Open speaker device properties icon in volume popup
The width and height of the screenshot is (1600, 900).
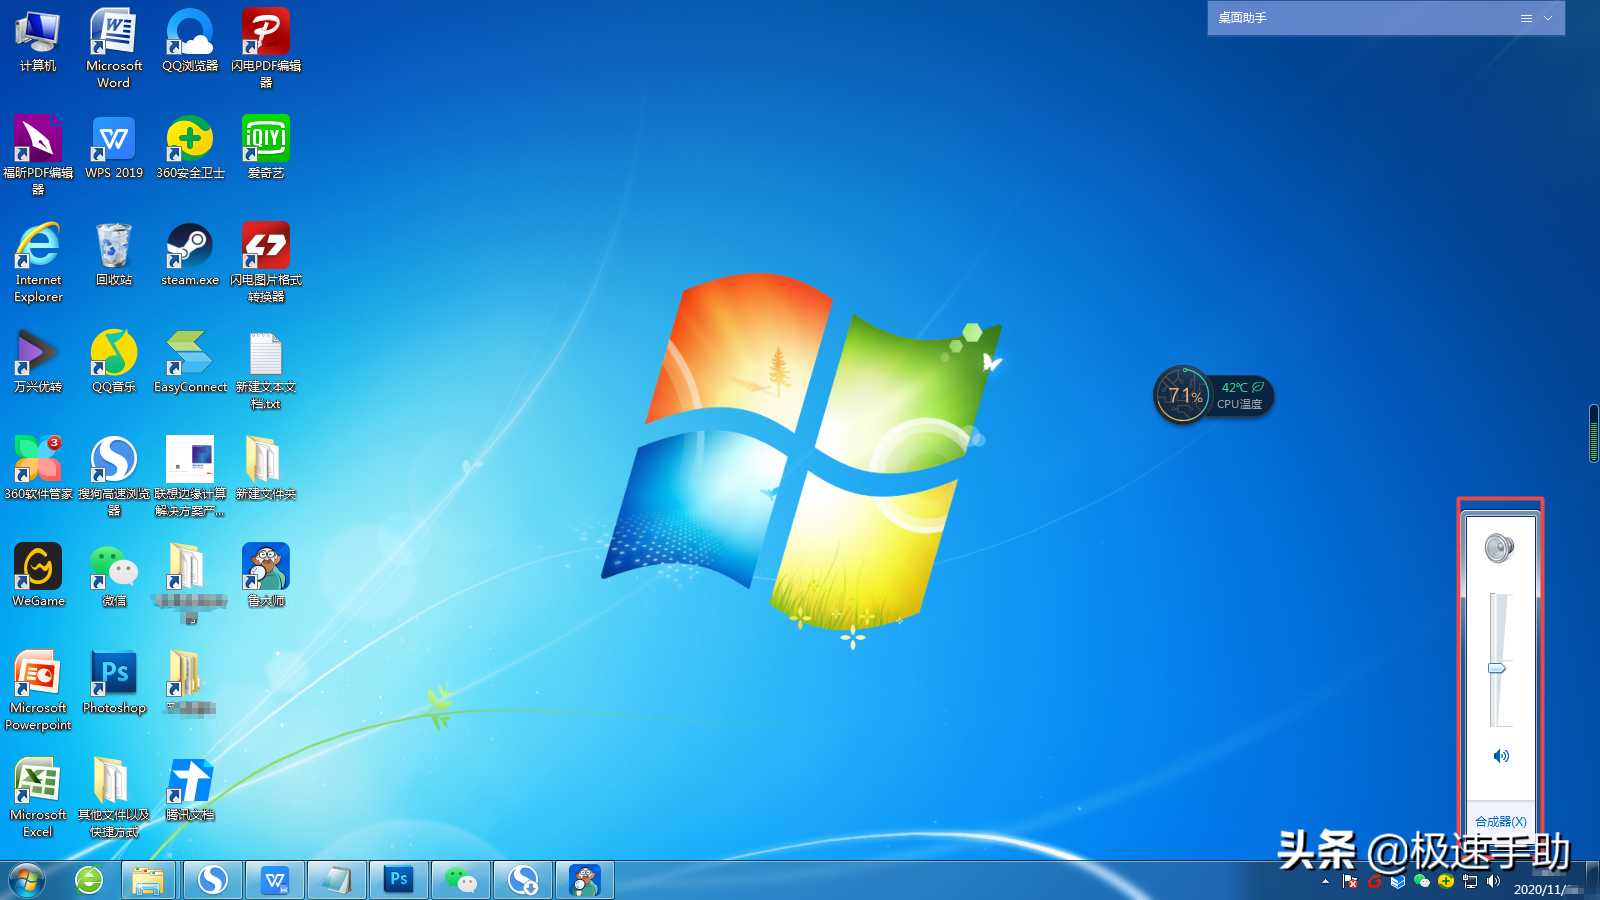click(x=1499, y=548)
